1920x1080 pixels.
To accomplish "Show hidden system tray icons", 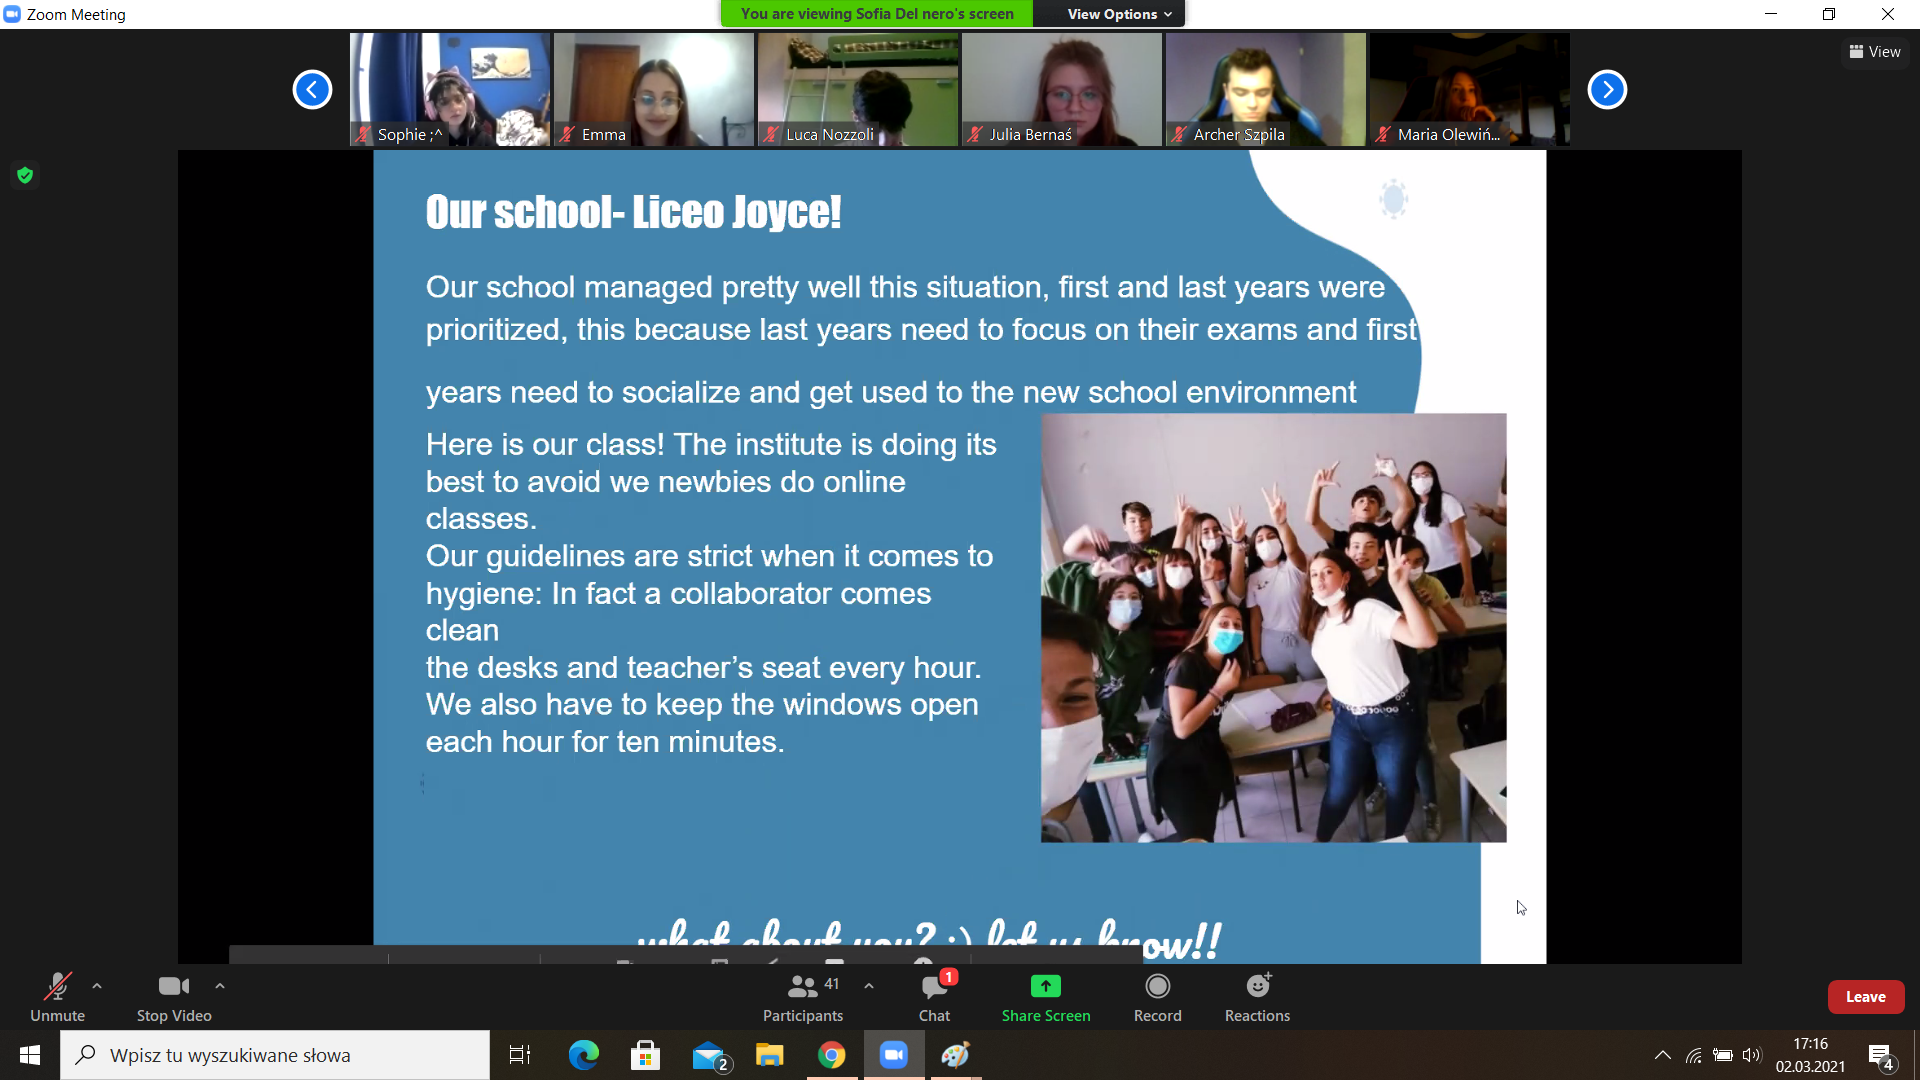I will pyautogui.click(x=1662, y=1055).
